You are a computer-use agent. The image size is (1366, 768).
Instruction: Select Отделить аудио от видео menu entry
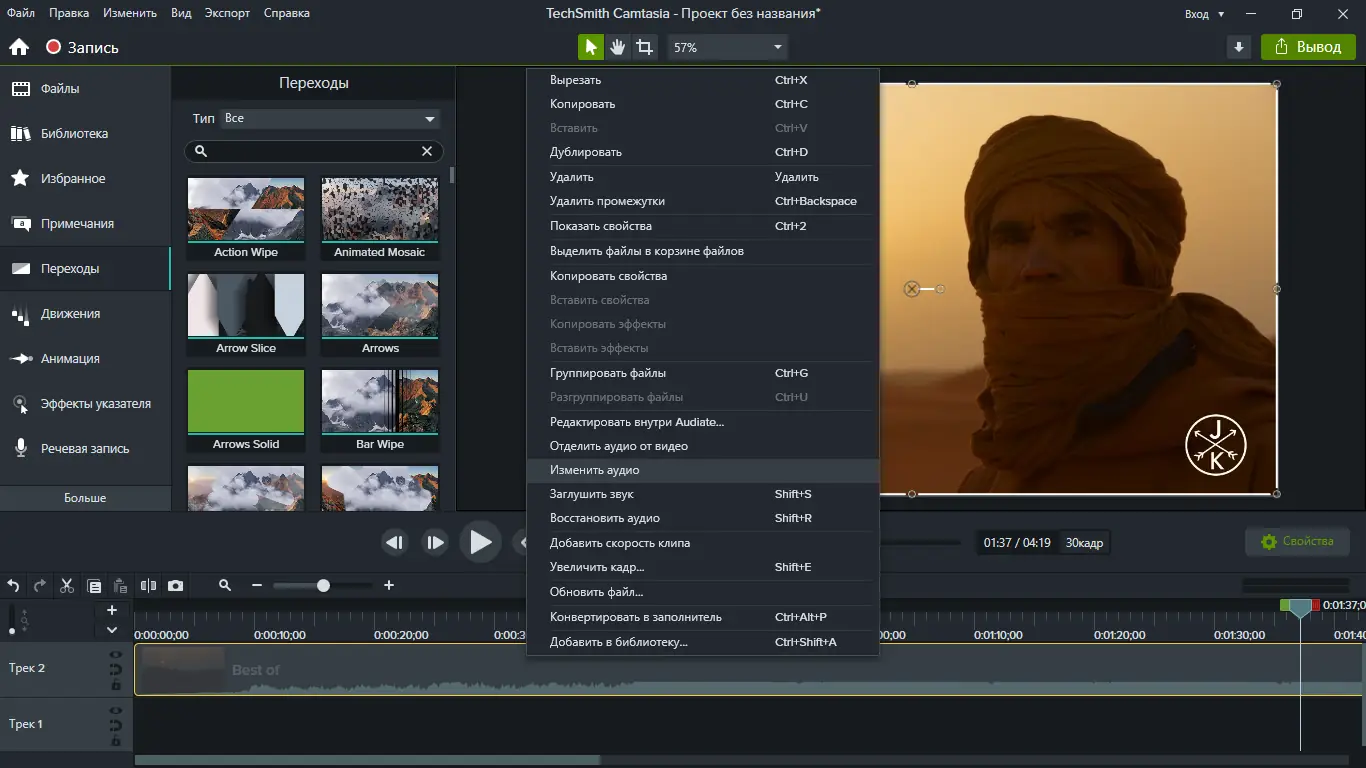coord(618,446)
